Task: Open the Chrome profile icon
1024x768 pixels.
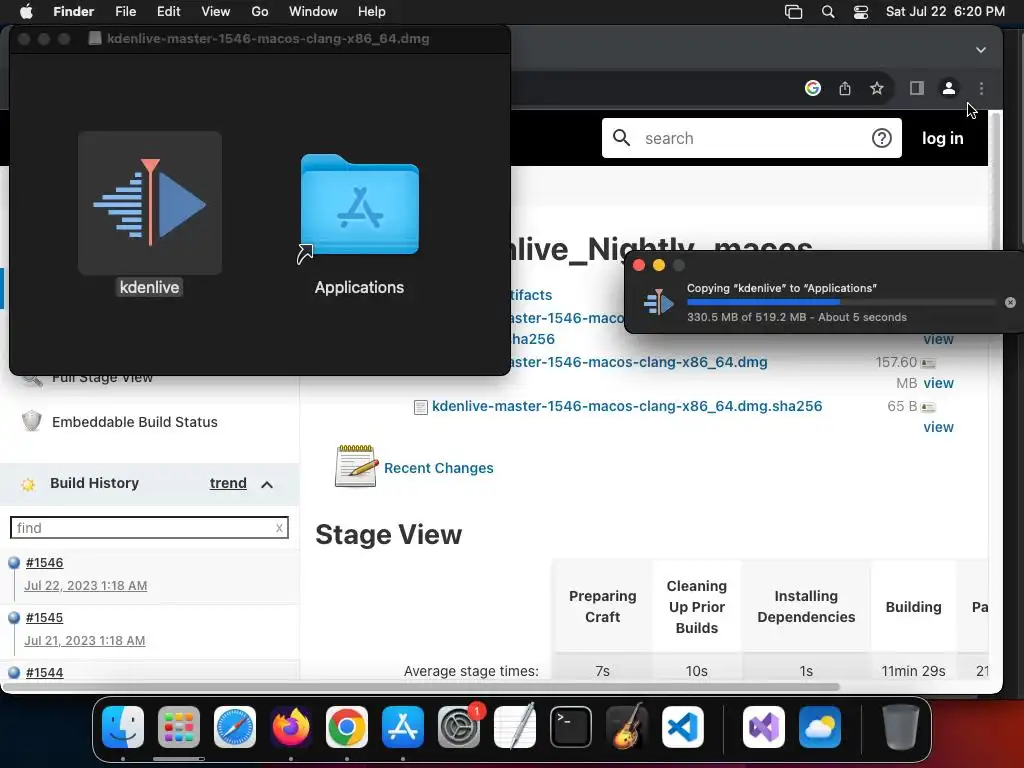Action: 948,88
